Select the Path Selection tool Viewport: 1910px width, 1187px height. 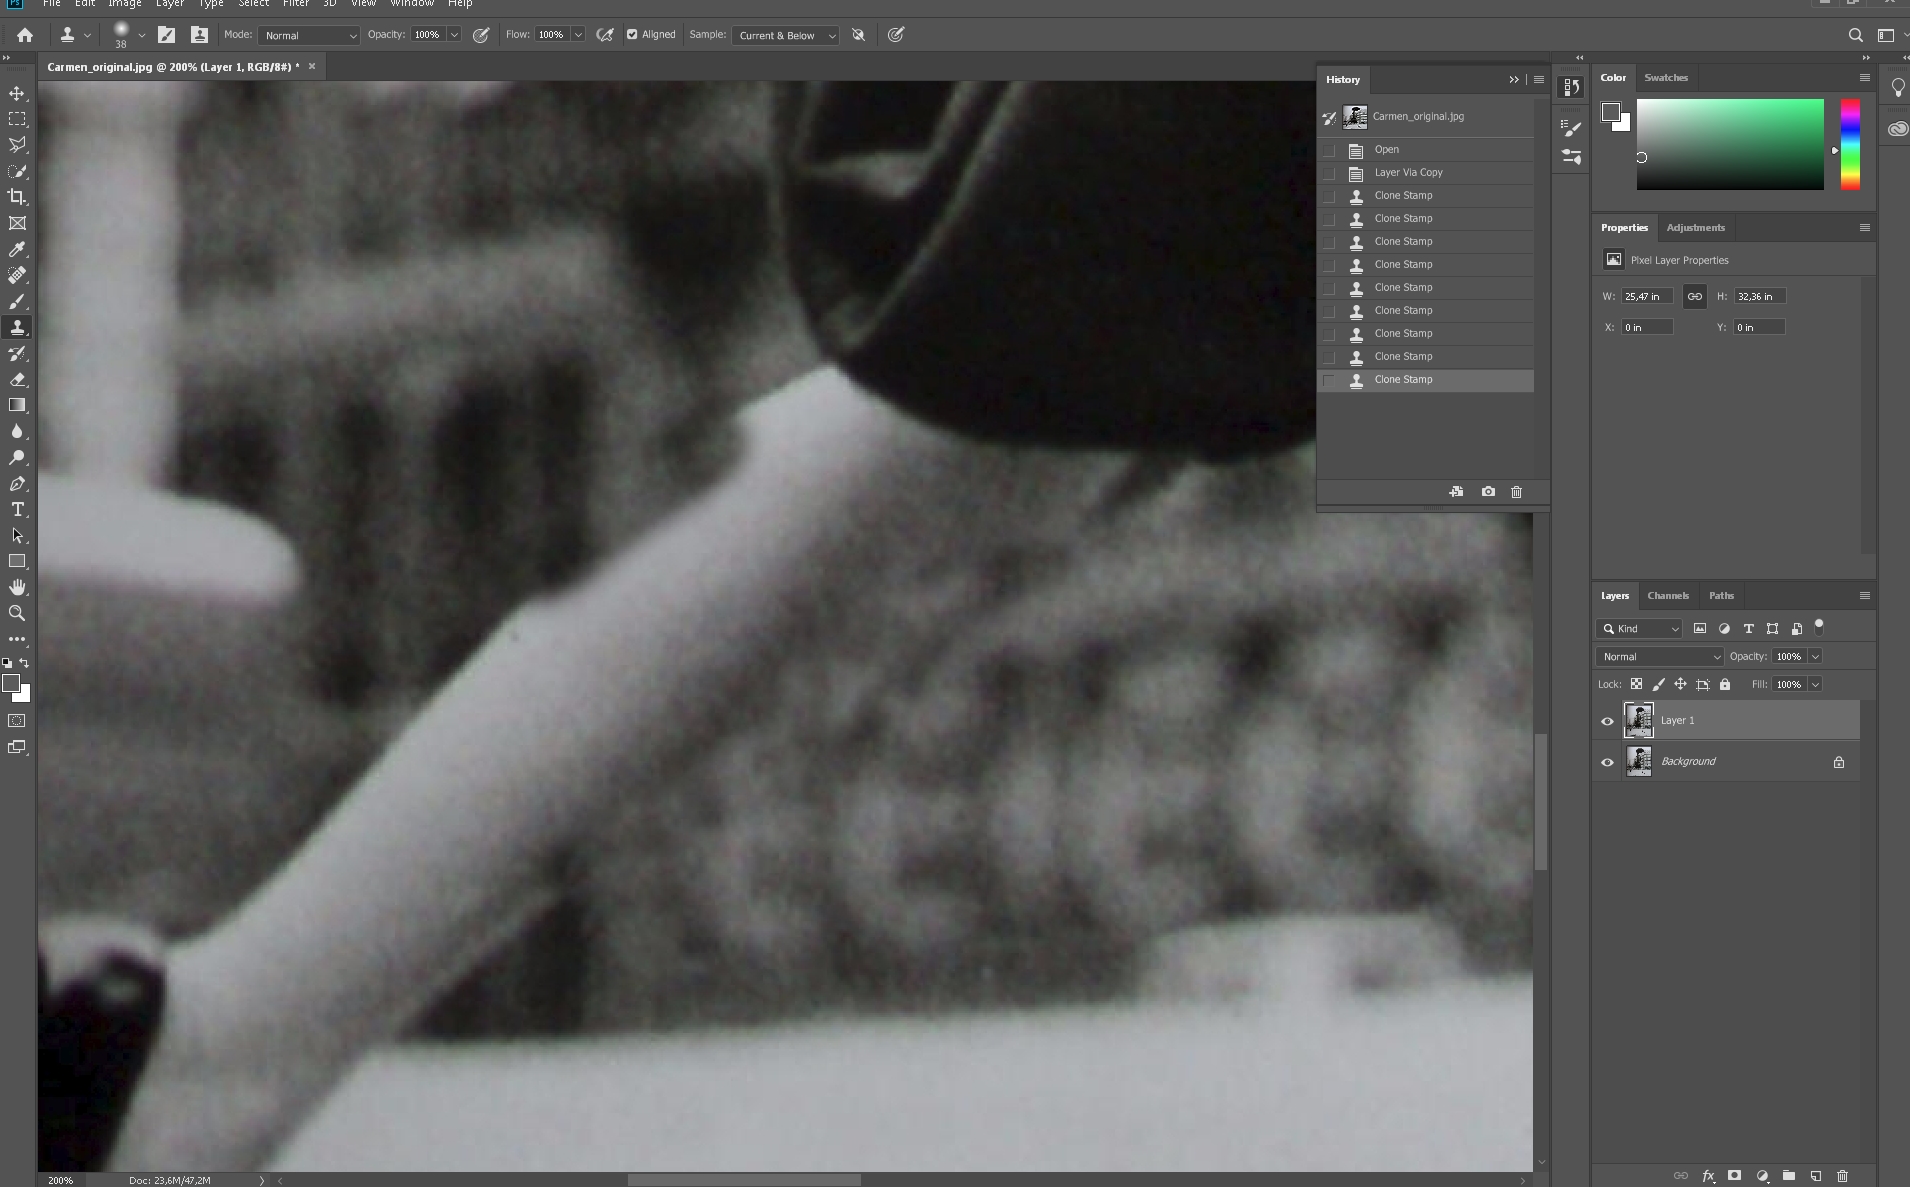click(x=17, y=535)
